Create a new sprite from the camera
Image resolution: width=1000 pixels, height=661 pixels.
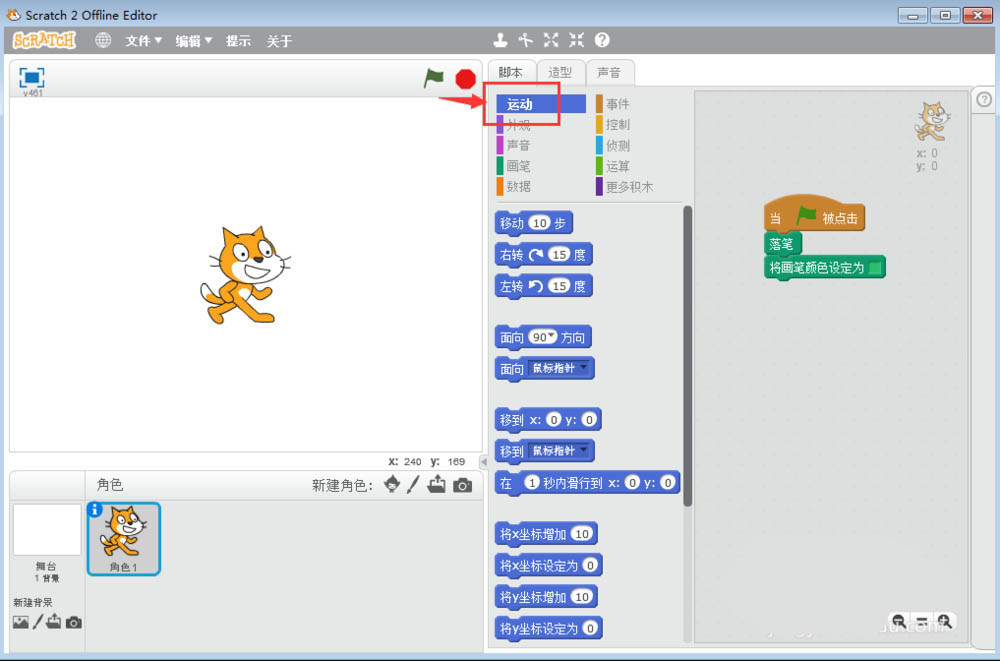pos(463,486)
